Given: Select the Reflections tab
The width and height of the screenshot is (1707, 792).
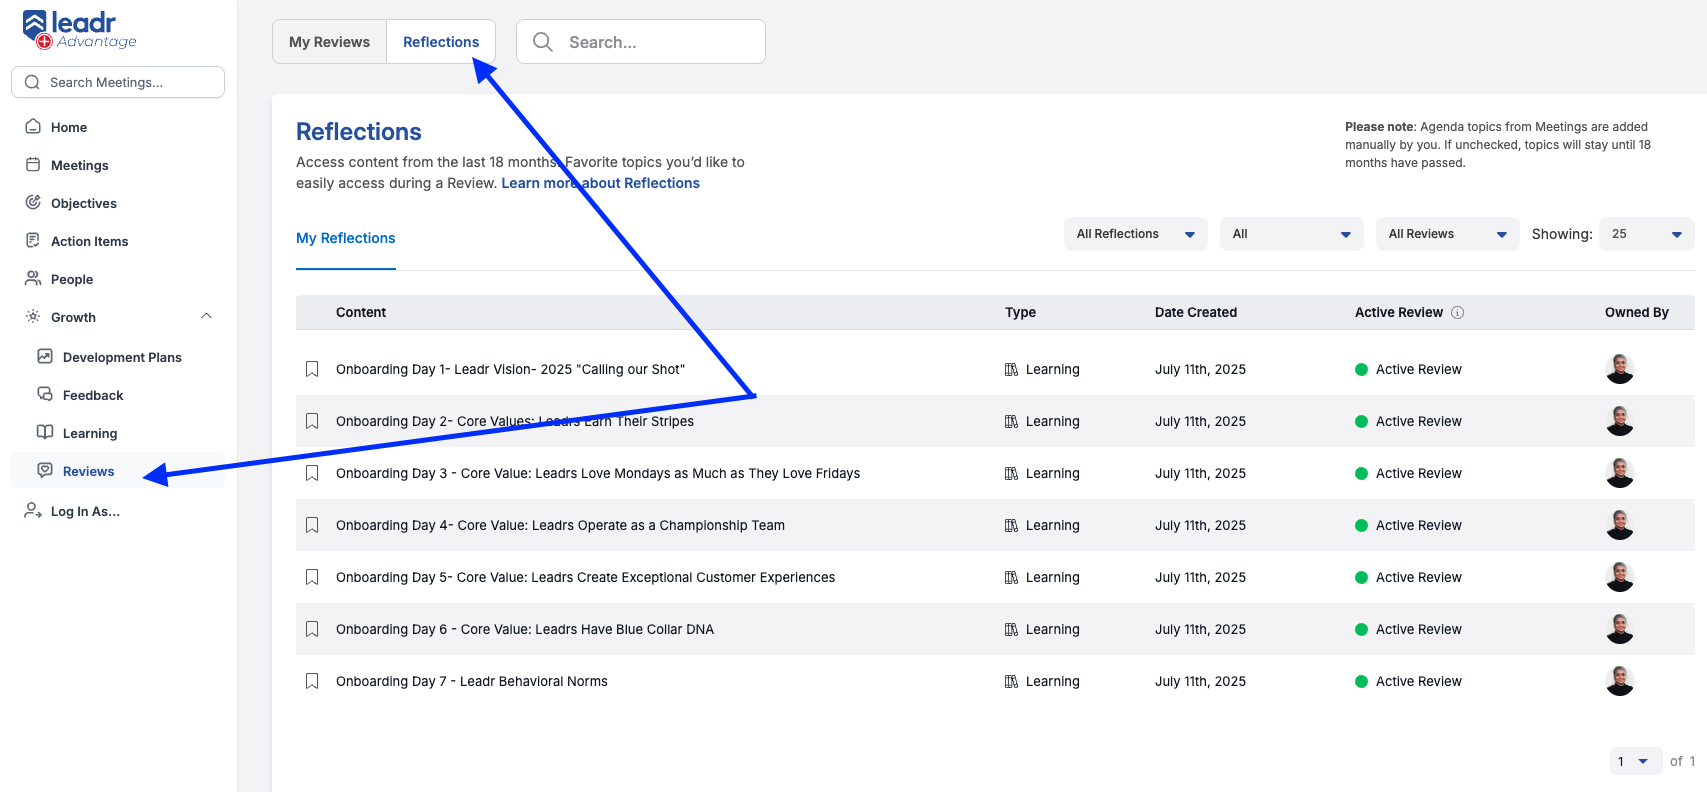Looking at the screenshot, I should 441,42.
